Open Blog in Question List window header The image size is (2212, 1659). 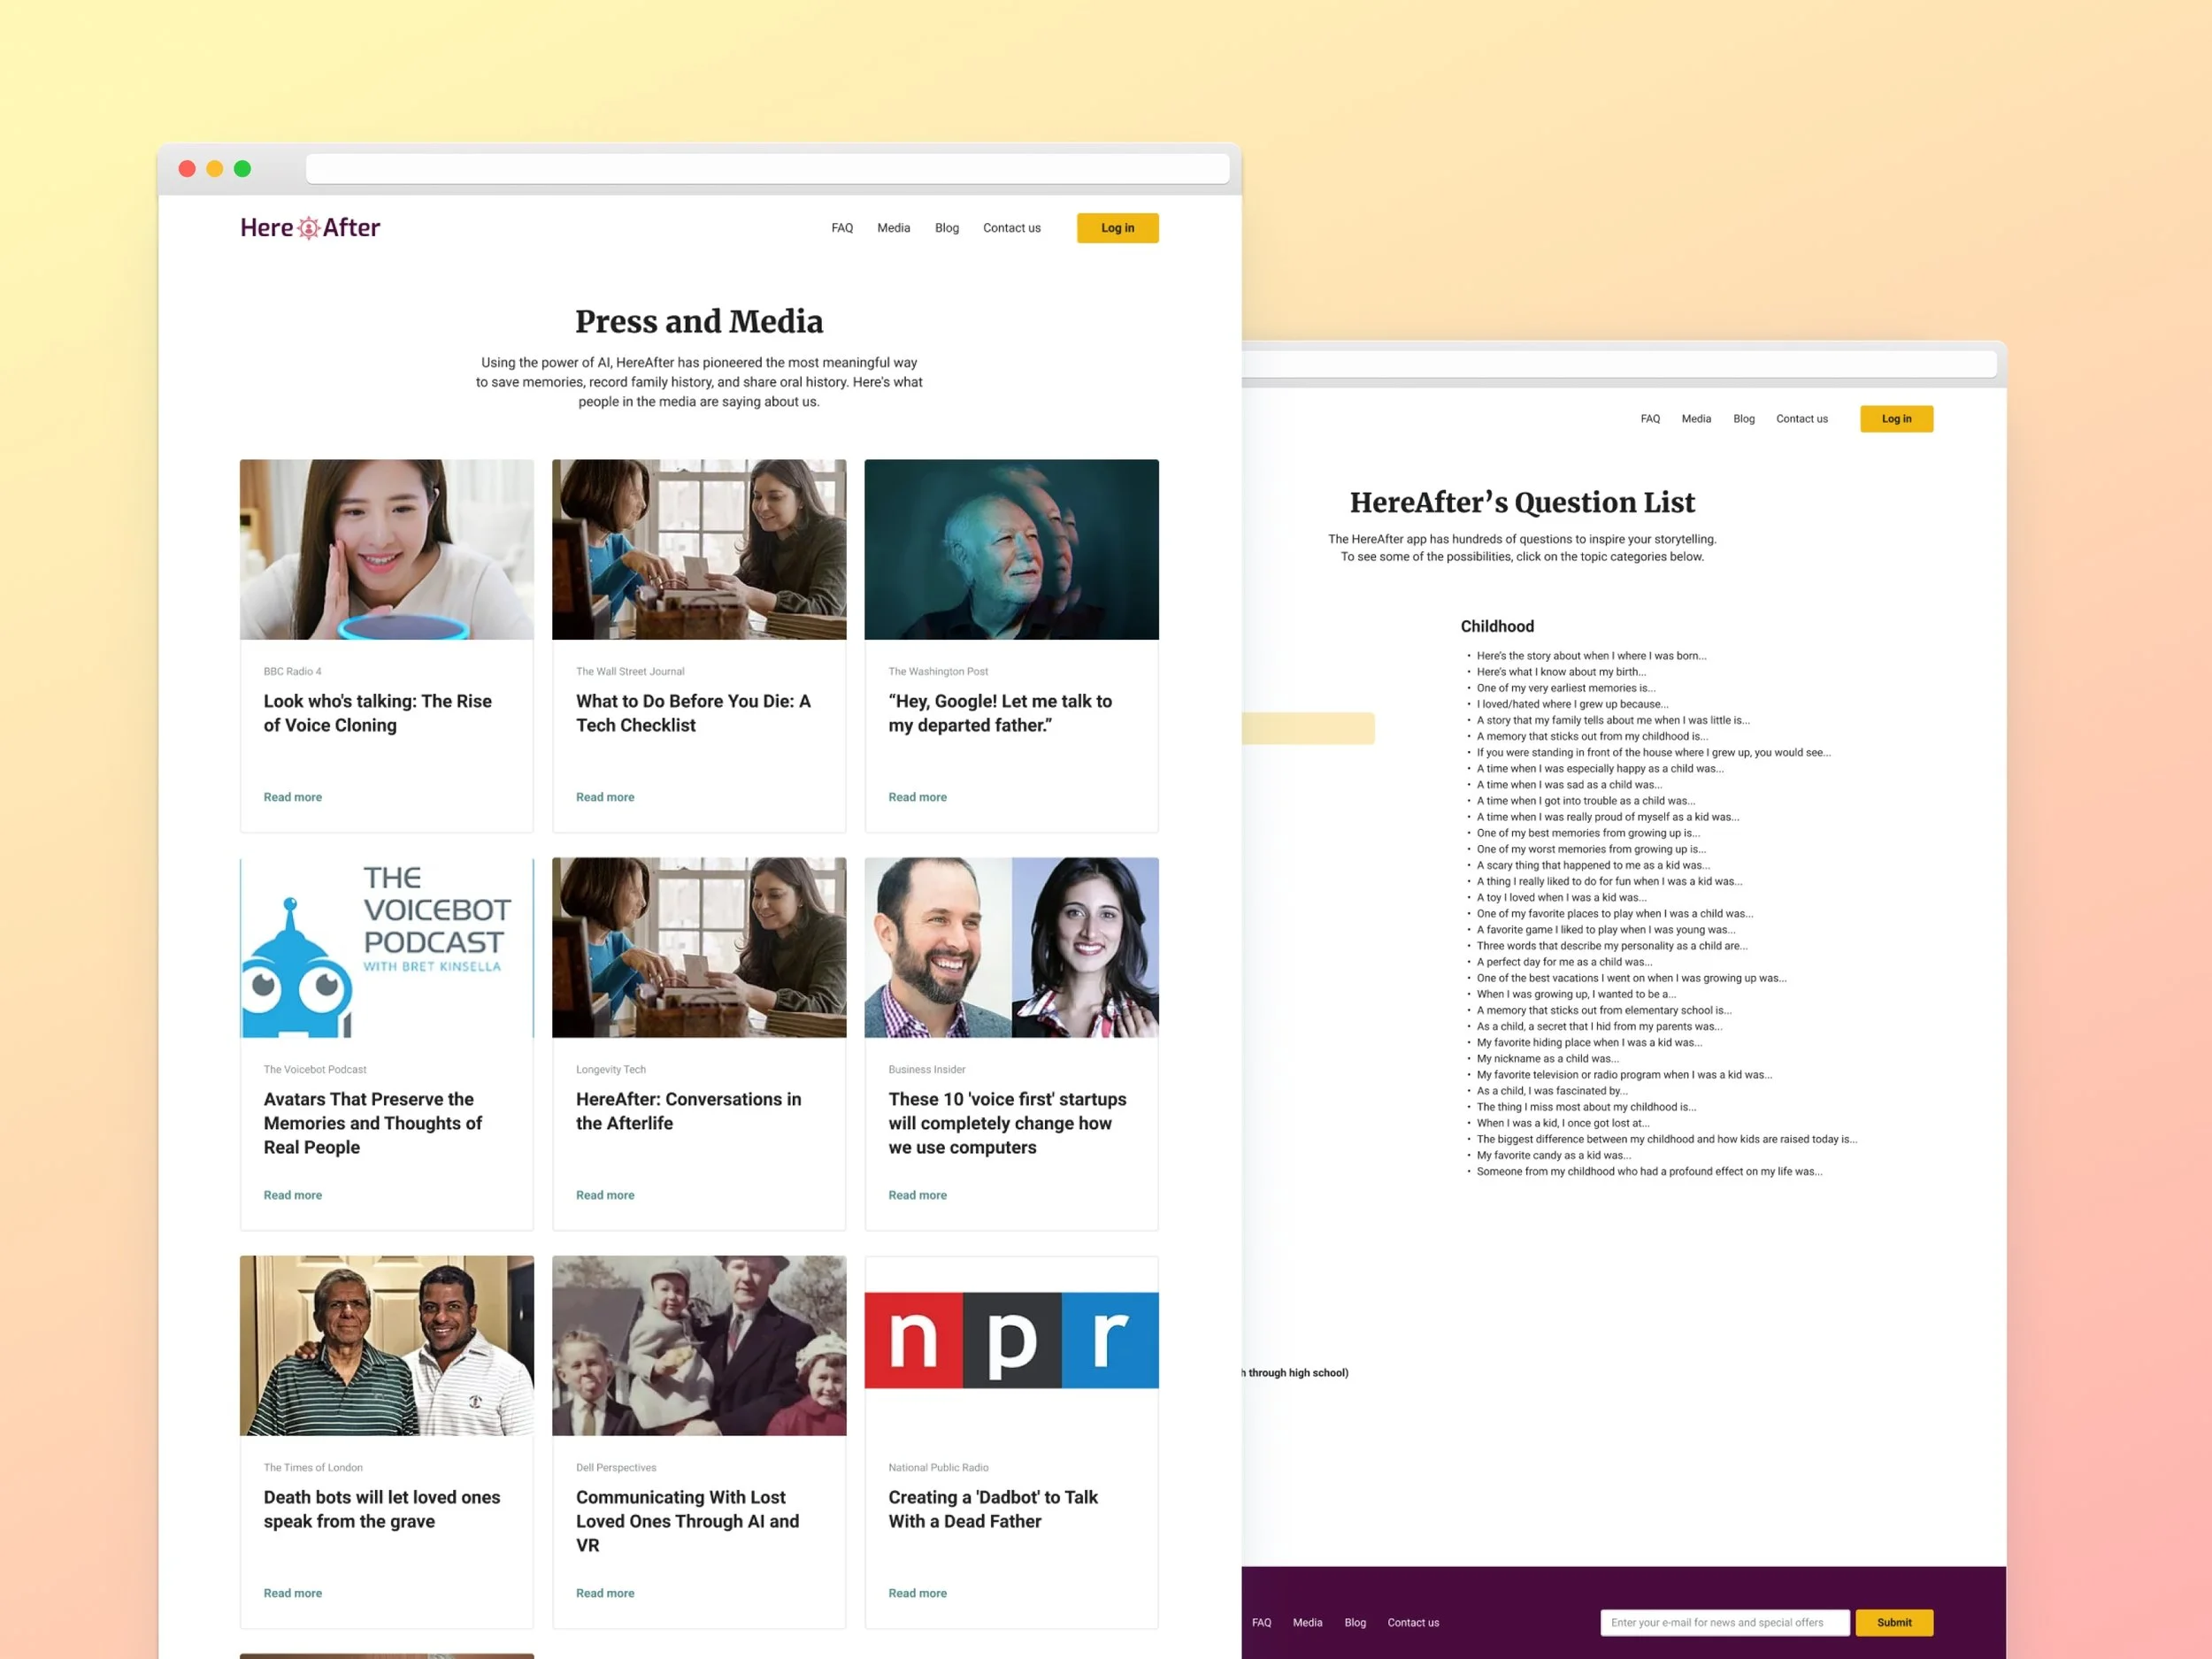pos(1744,419)
